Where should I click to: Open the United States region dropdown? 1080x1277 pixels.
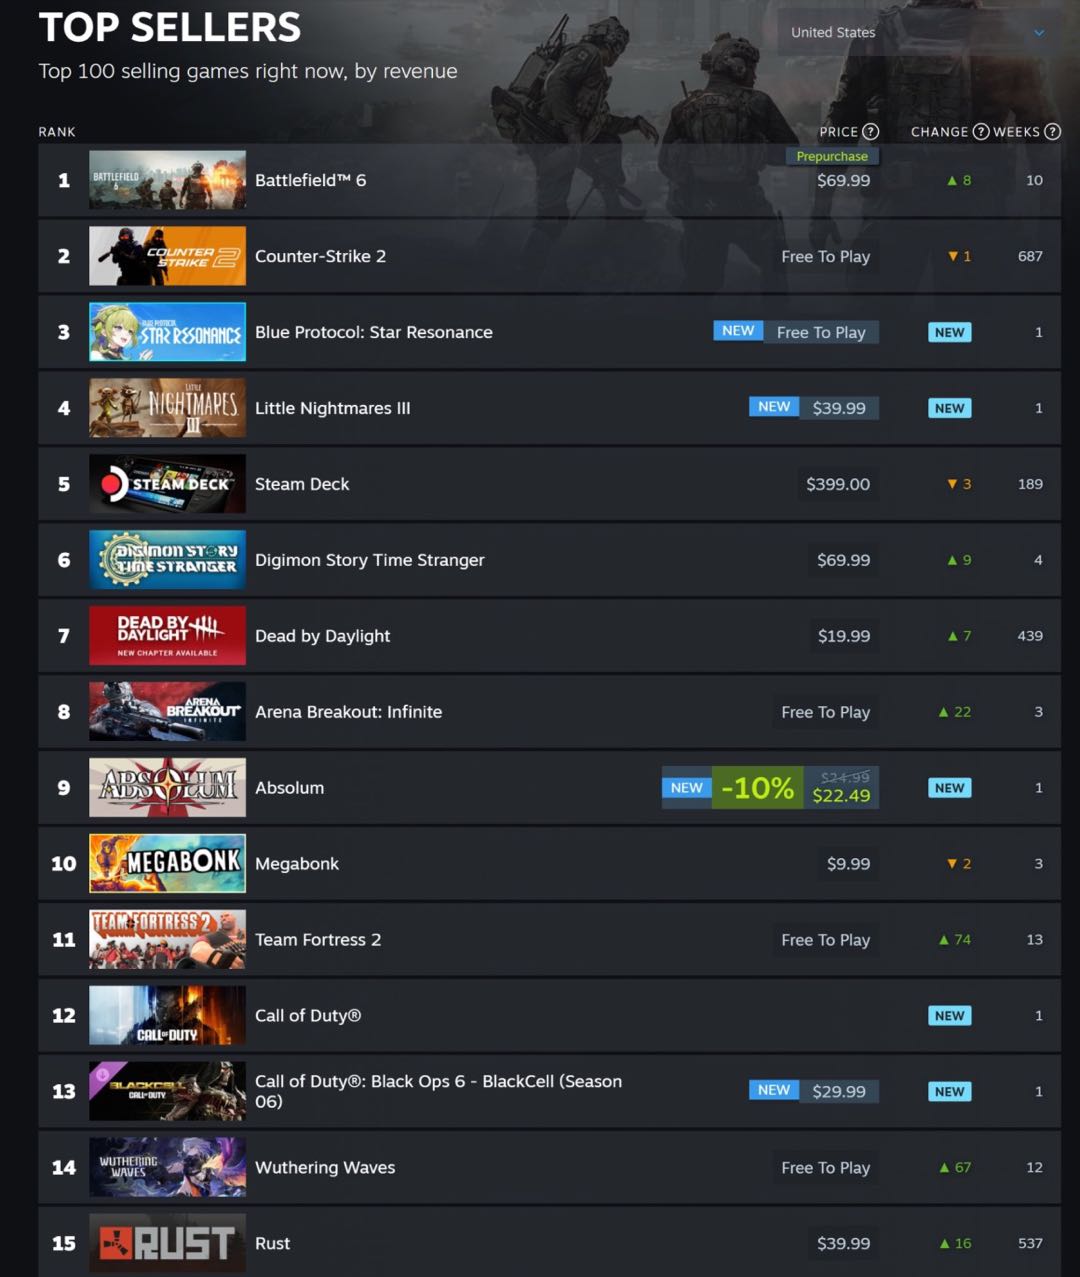[917, 32]
